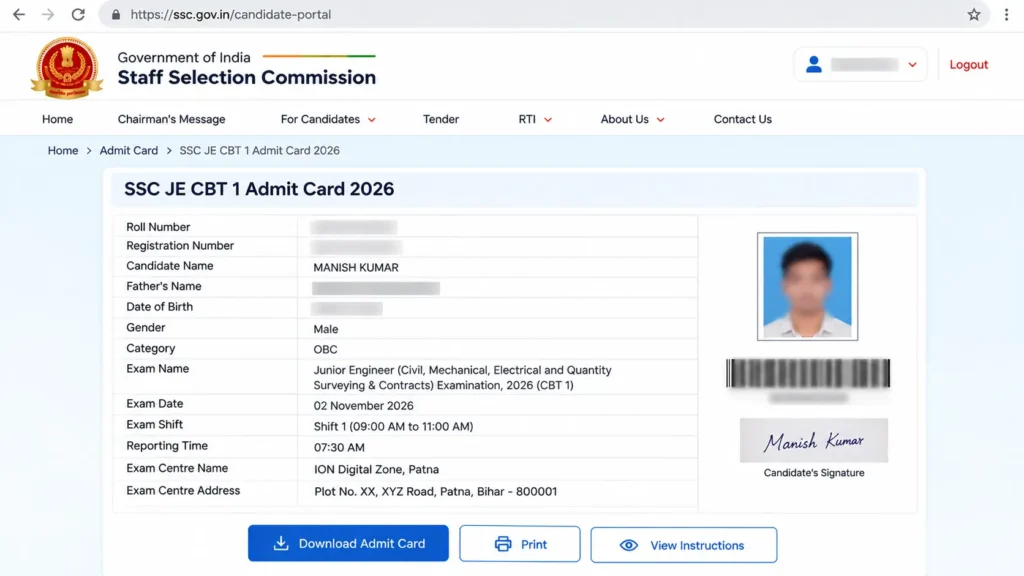Click the Download Admit Card button
The width and height of the screenshot is (1024, 576).
(348, 543)
